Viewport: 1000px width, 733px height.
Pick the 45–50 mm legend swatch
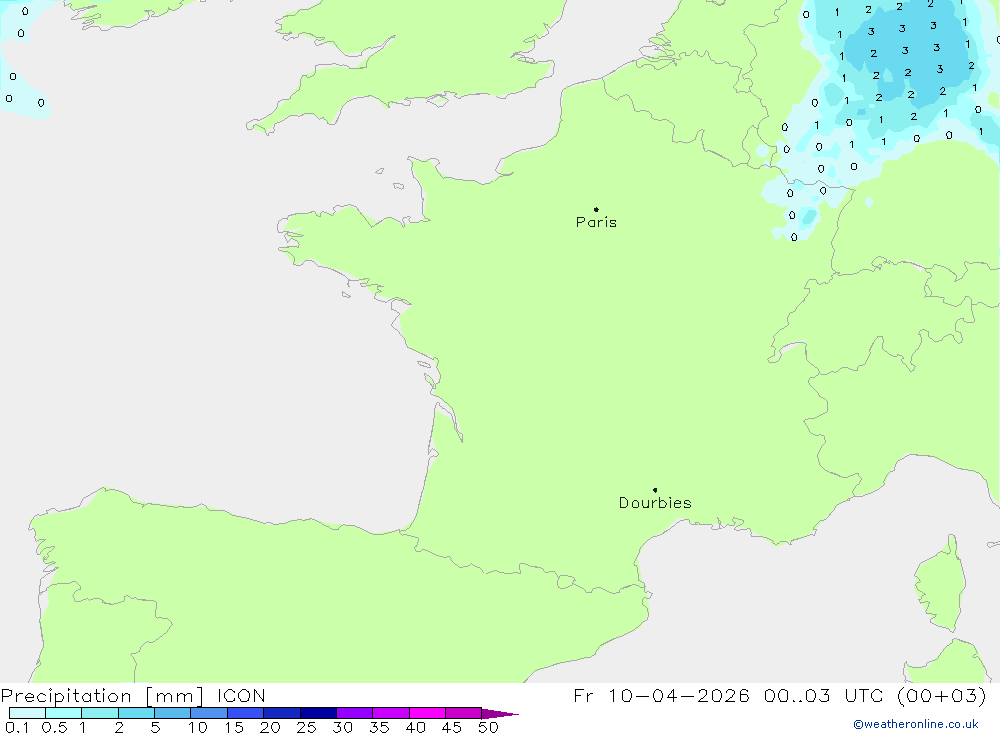point(464,713)
